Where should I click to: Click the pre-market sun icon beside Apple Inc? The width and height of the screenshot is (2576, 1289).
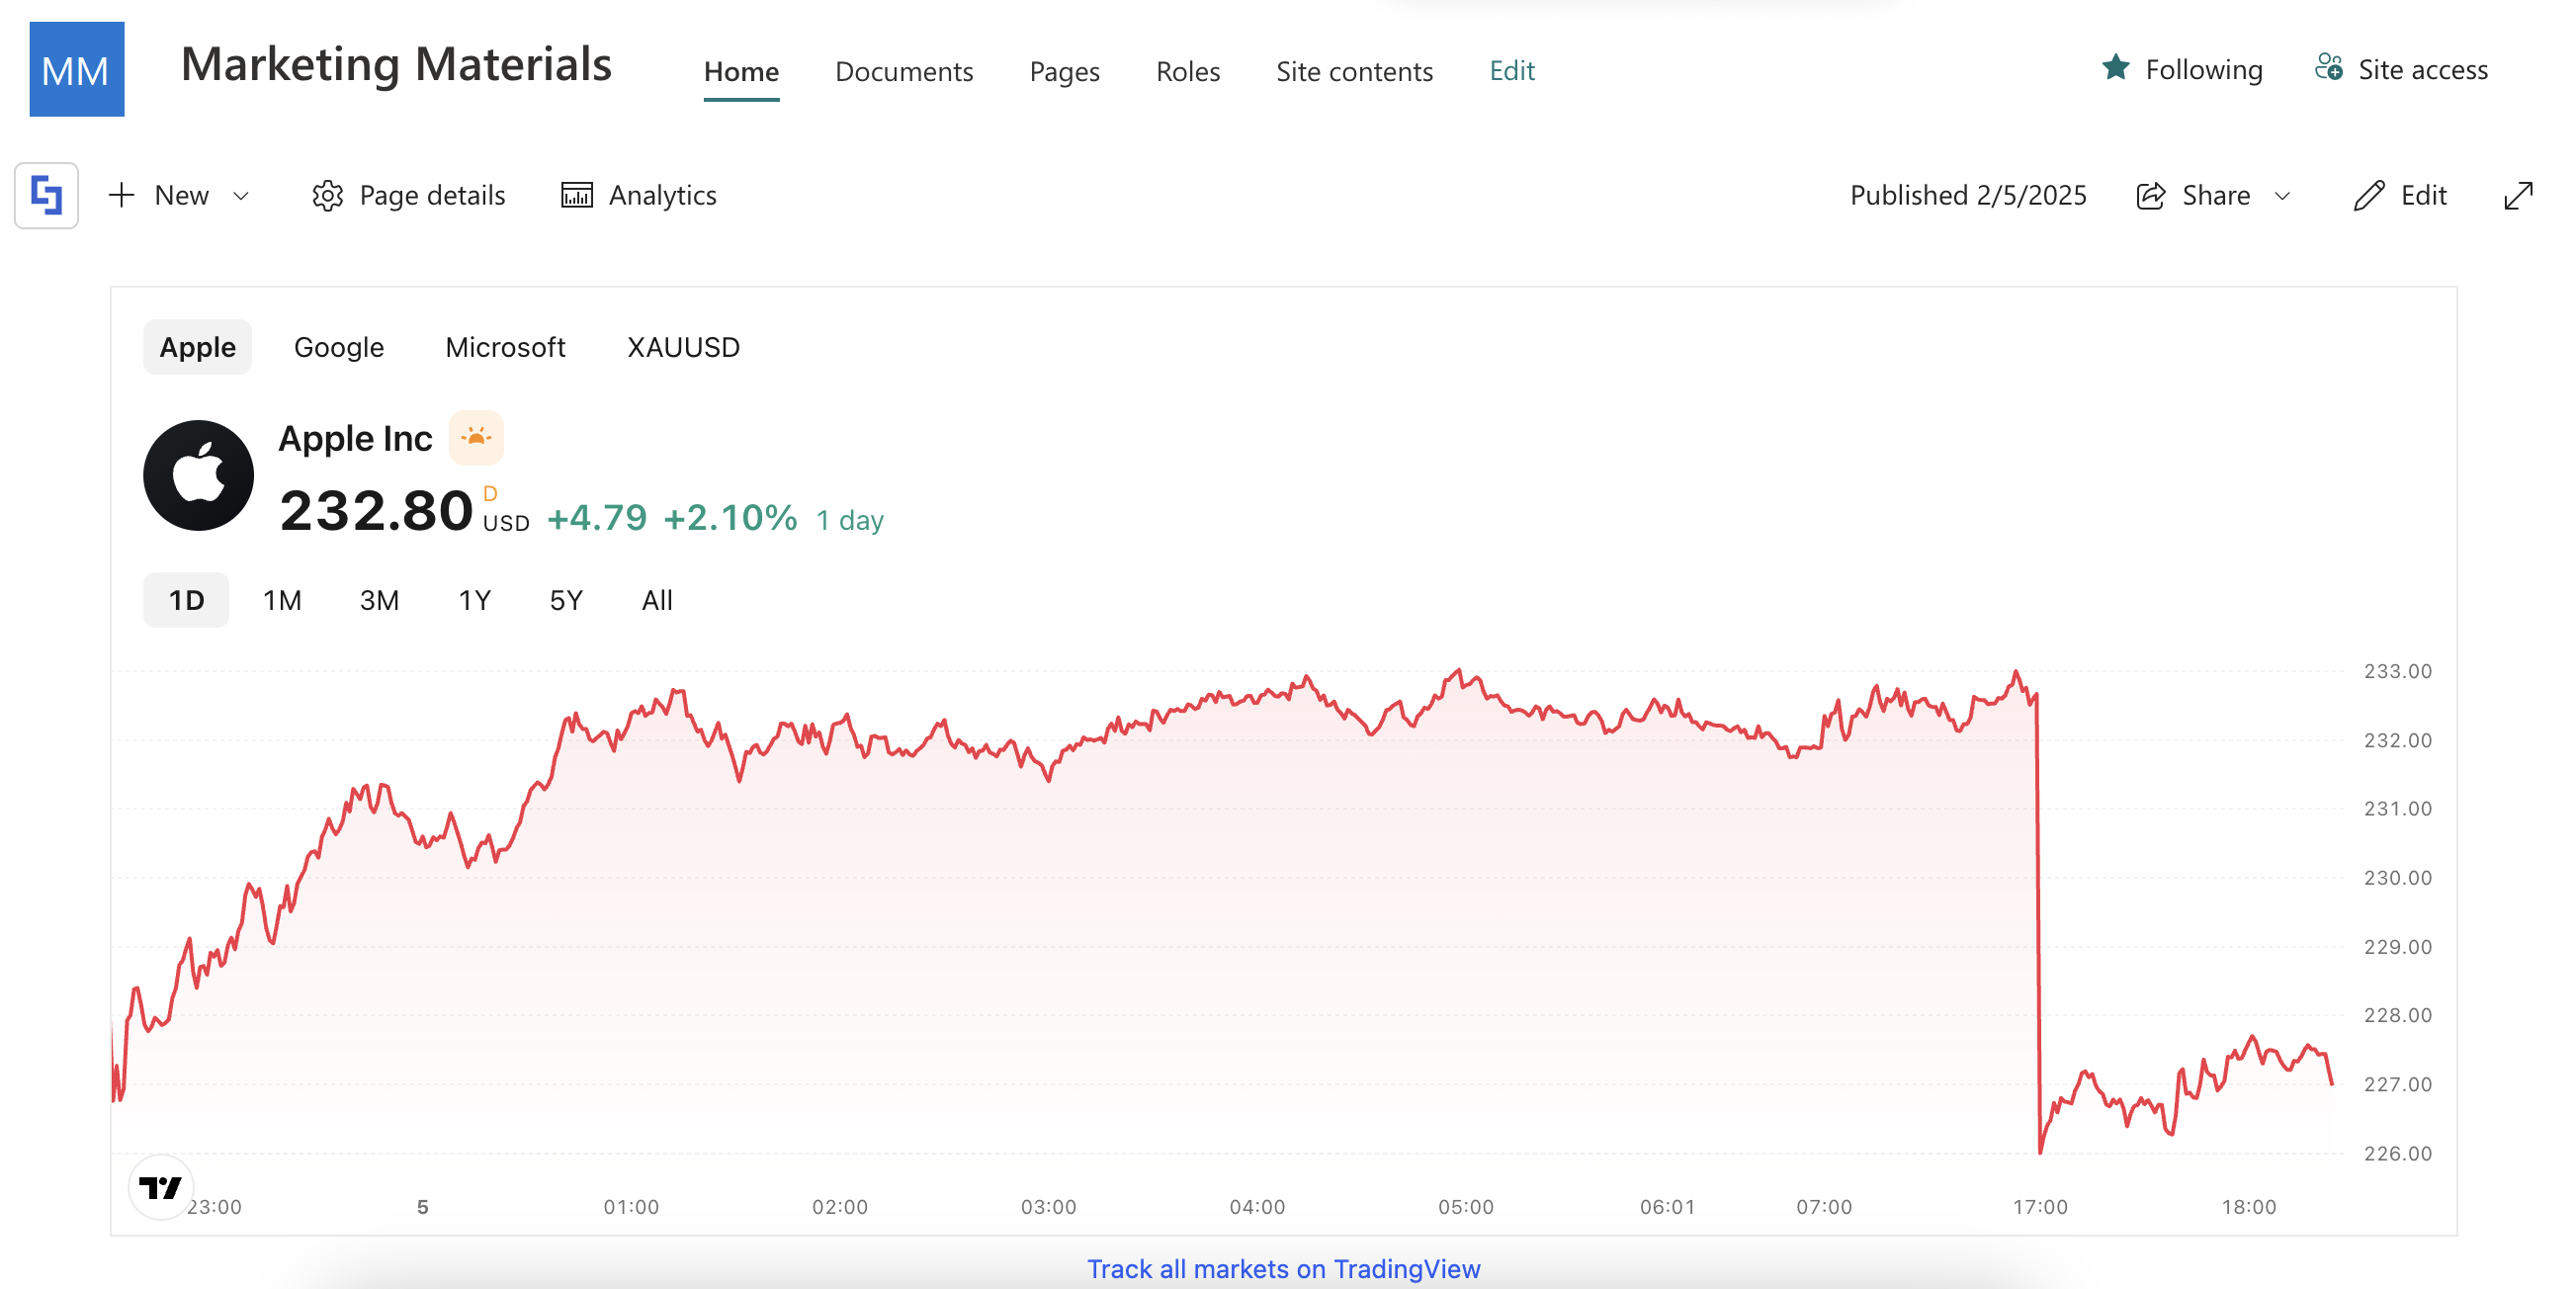pos(476,438)
